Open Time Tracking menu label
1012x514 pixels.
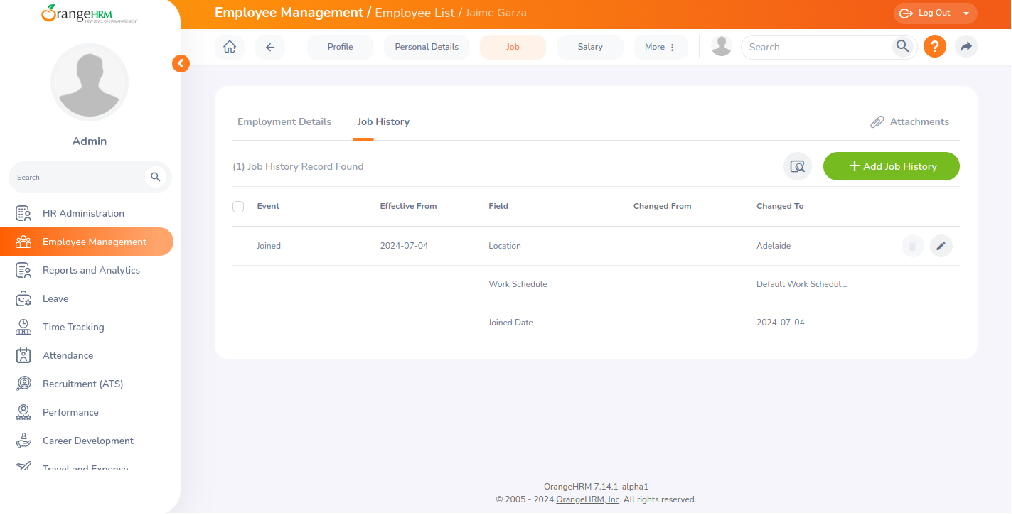click(x=74, y=327)
